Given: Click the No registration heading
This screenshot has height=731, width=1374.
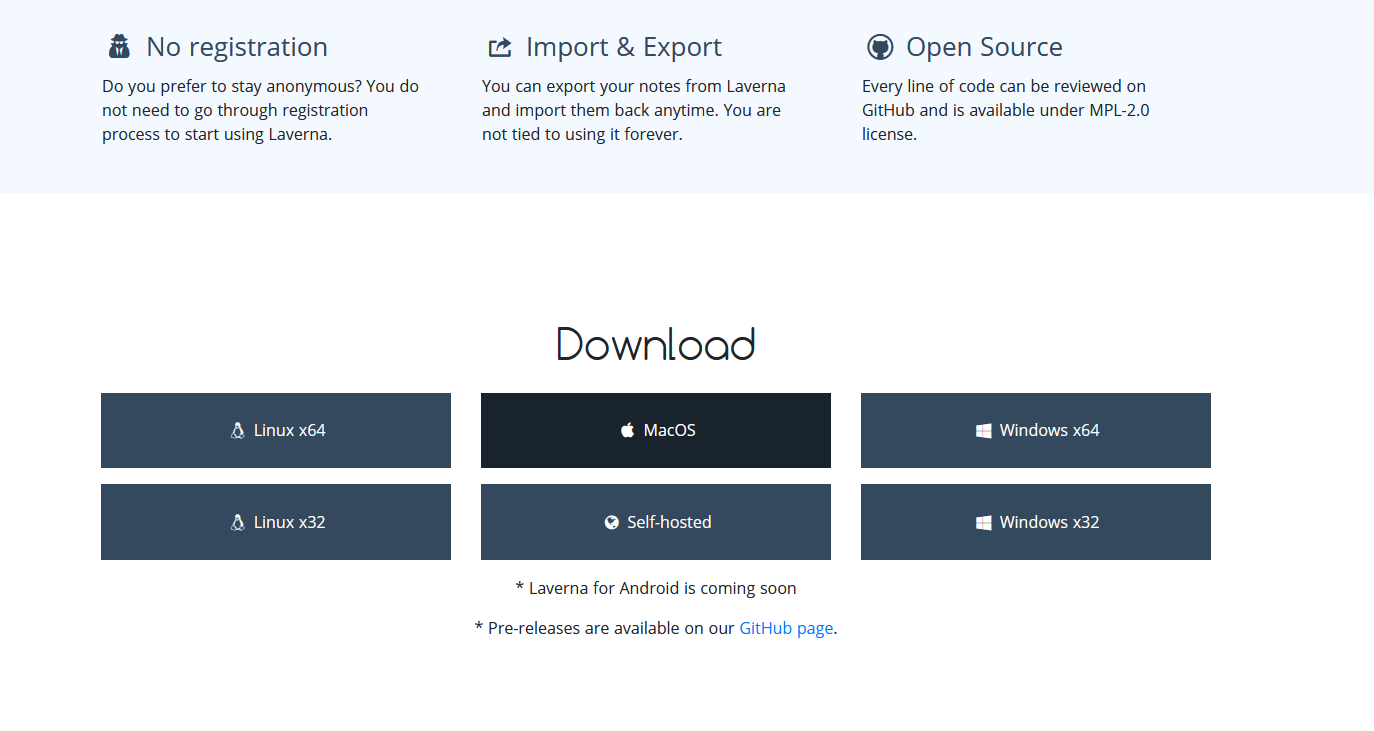Looking at the screenshot, I should pyautogui.click(x=237, y=47).
